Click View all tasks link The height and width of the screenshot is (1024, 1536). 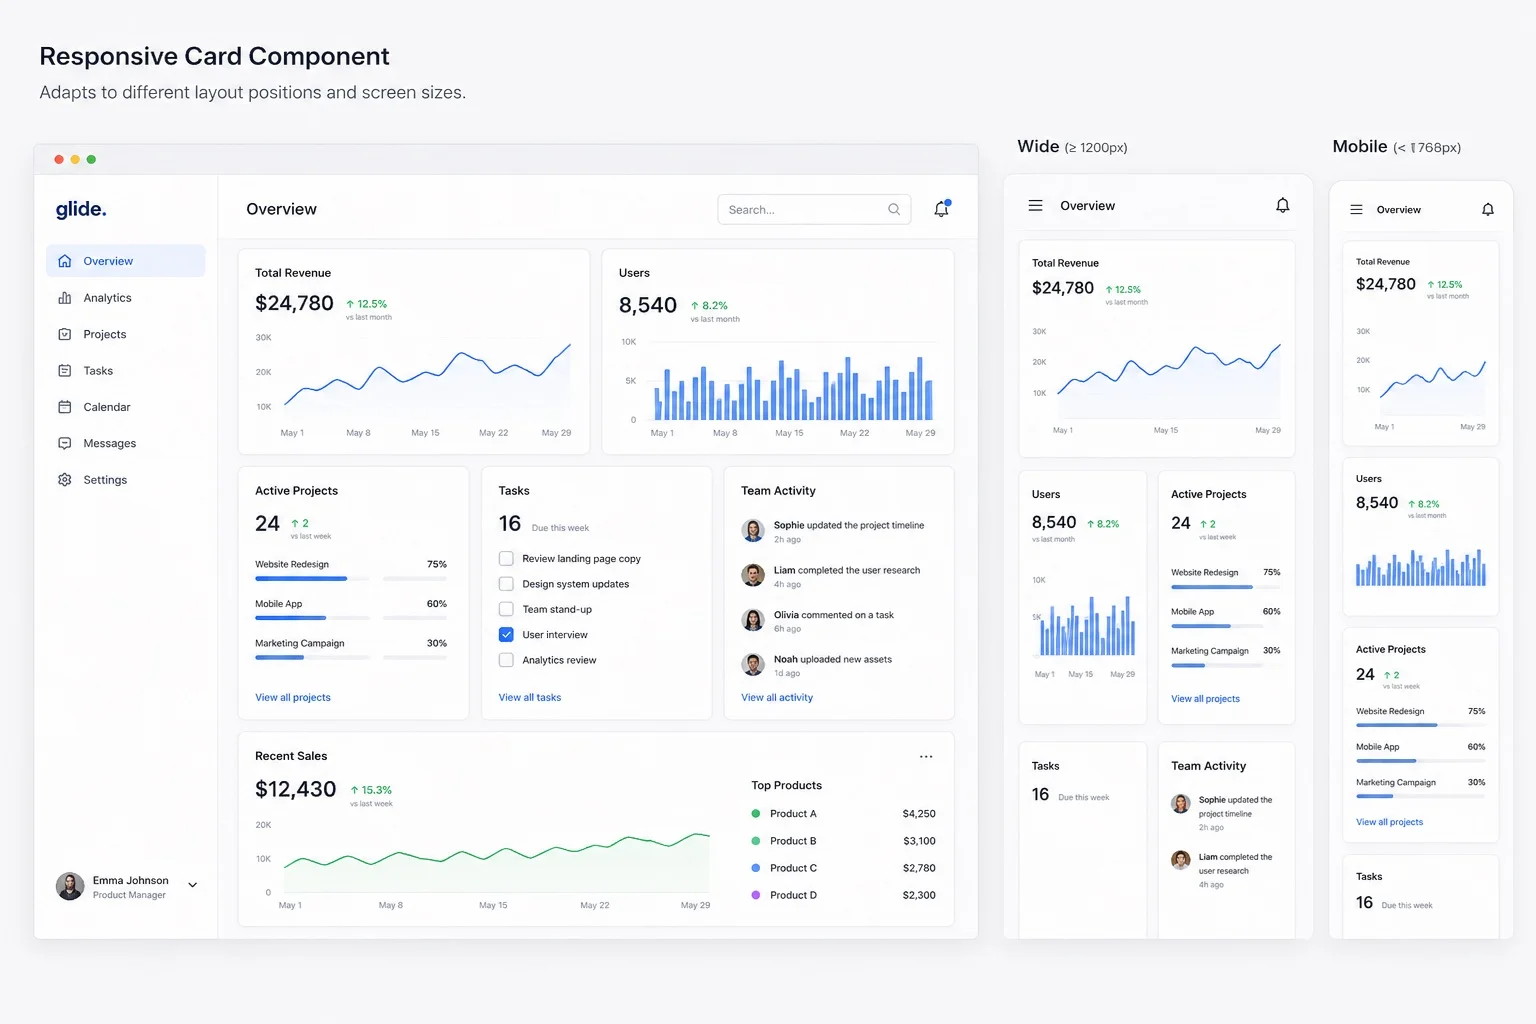(x=530, y=698)
